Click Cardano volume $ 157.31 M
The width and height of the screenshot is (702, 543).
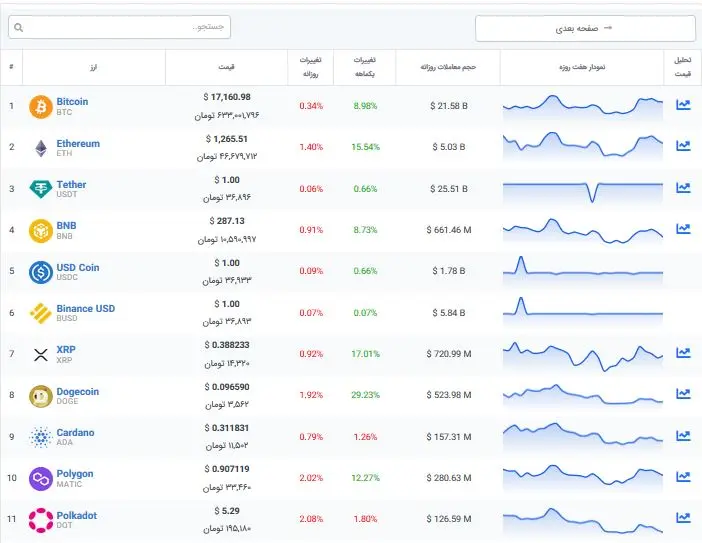click(449, 437)
